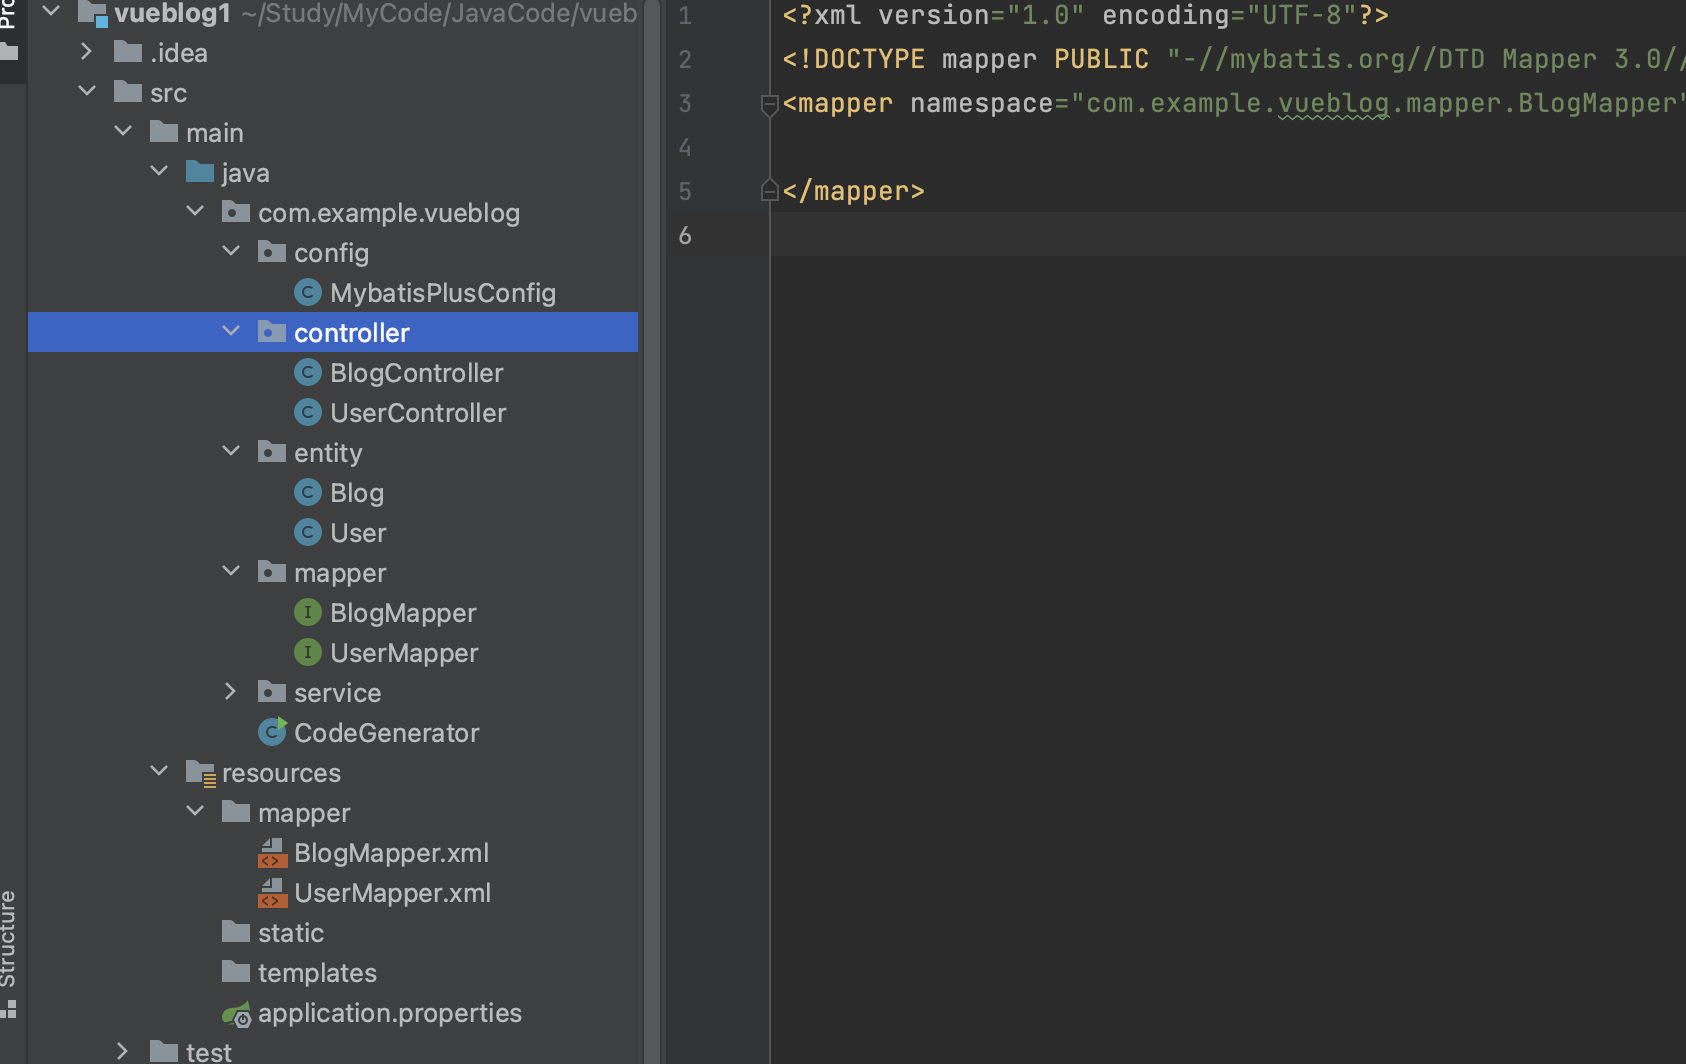Viewport: 1686px width, 1064px height.
Task: Click the CodeGenerator runnable class icon
Action: pos(272,733)
